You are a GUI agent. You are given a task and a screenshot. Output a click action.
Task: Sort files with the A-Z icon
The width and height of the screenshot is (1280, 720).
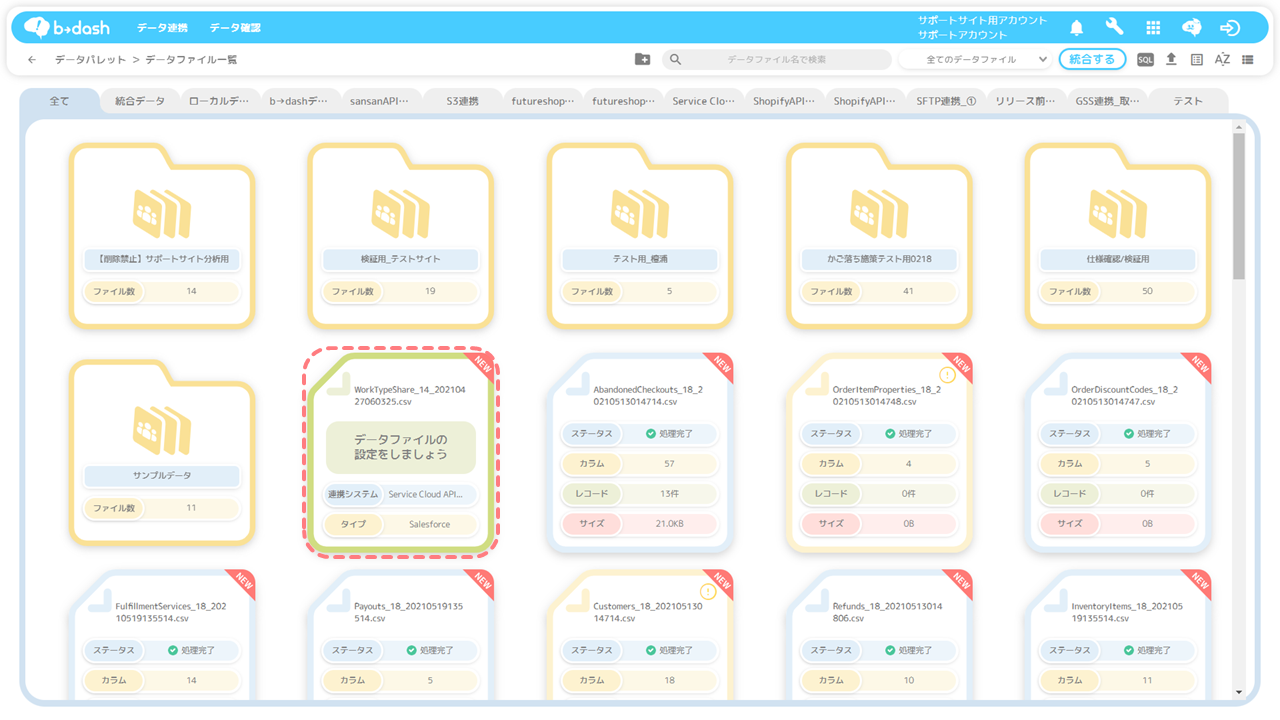pyautogui.click(x=1222, y=60)
